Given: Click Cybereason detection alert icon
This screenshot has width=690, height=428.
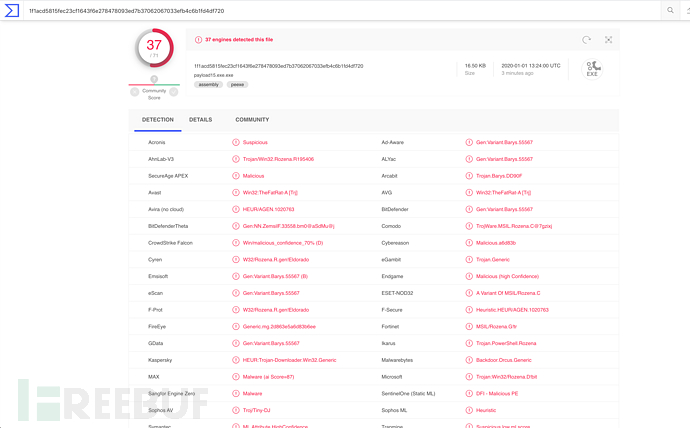Looking at the screenshot, I should click(469, 243).
